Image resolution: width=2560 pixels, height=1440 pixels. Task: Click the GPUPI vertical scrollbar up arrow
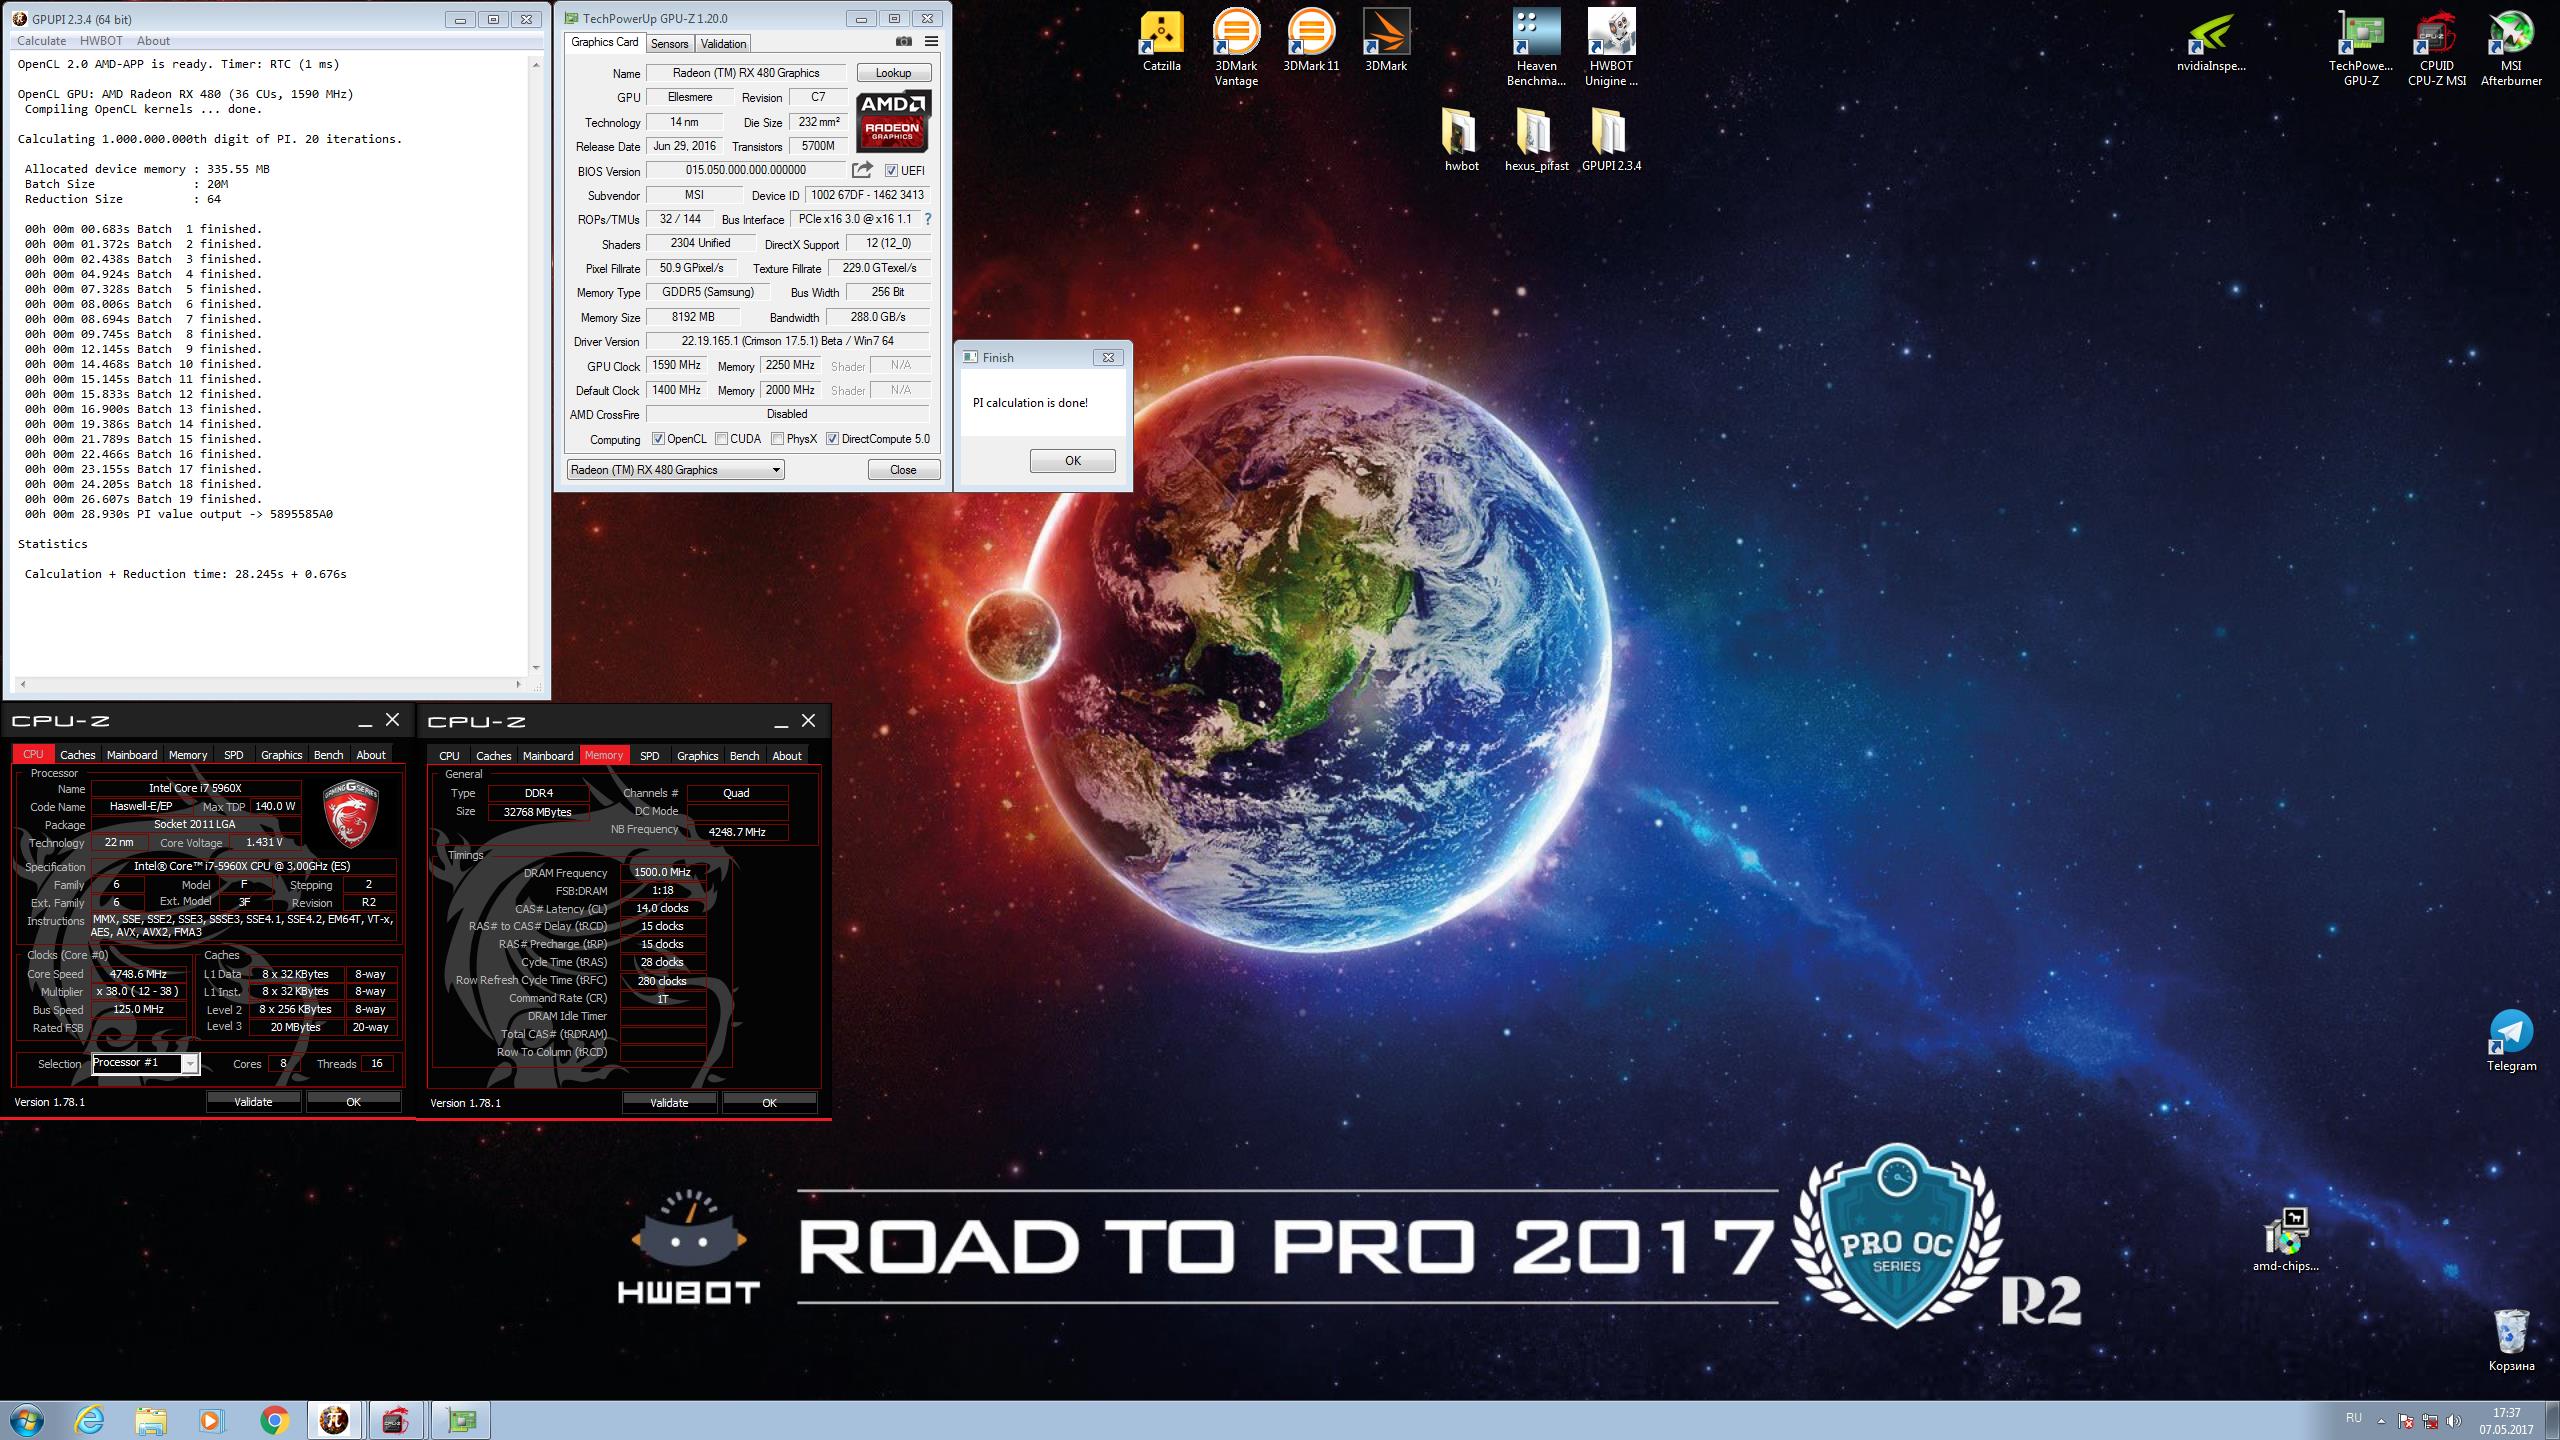coord(536,65)
